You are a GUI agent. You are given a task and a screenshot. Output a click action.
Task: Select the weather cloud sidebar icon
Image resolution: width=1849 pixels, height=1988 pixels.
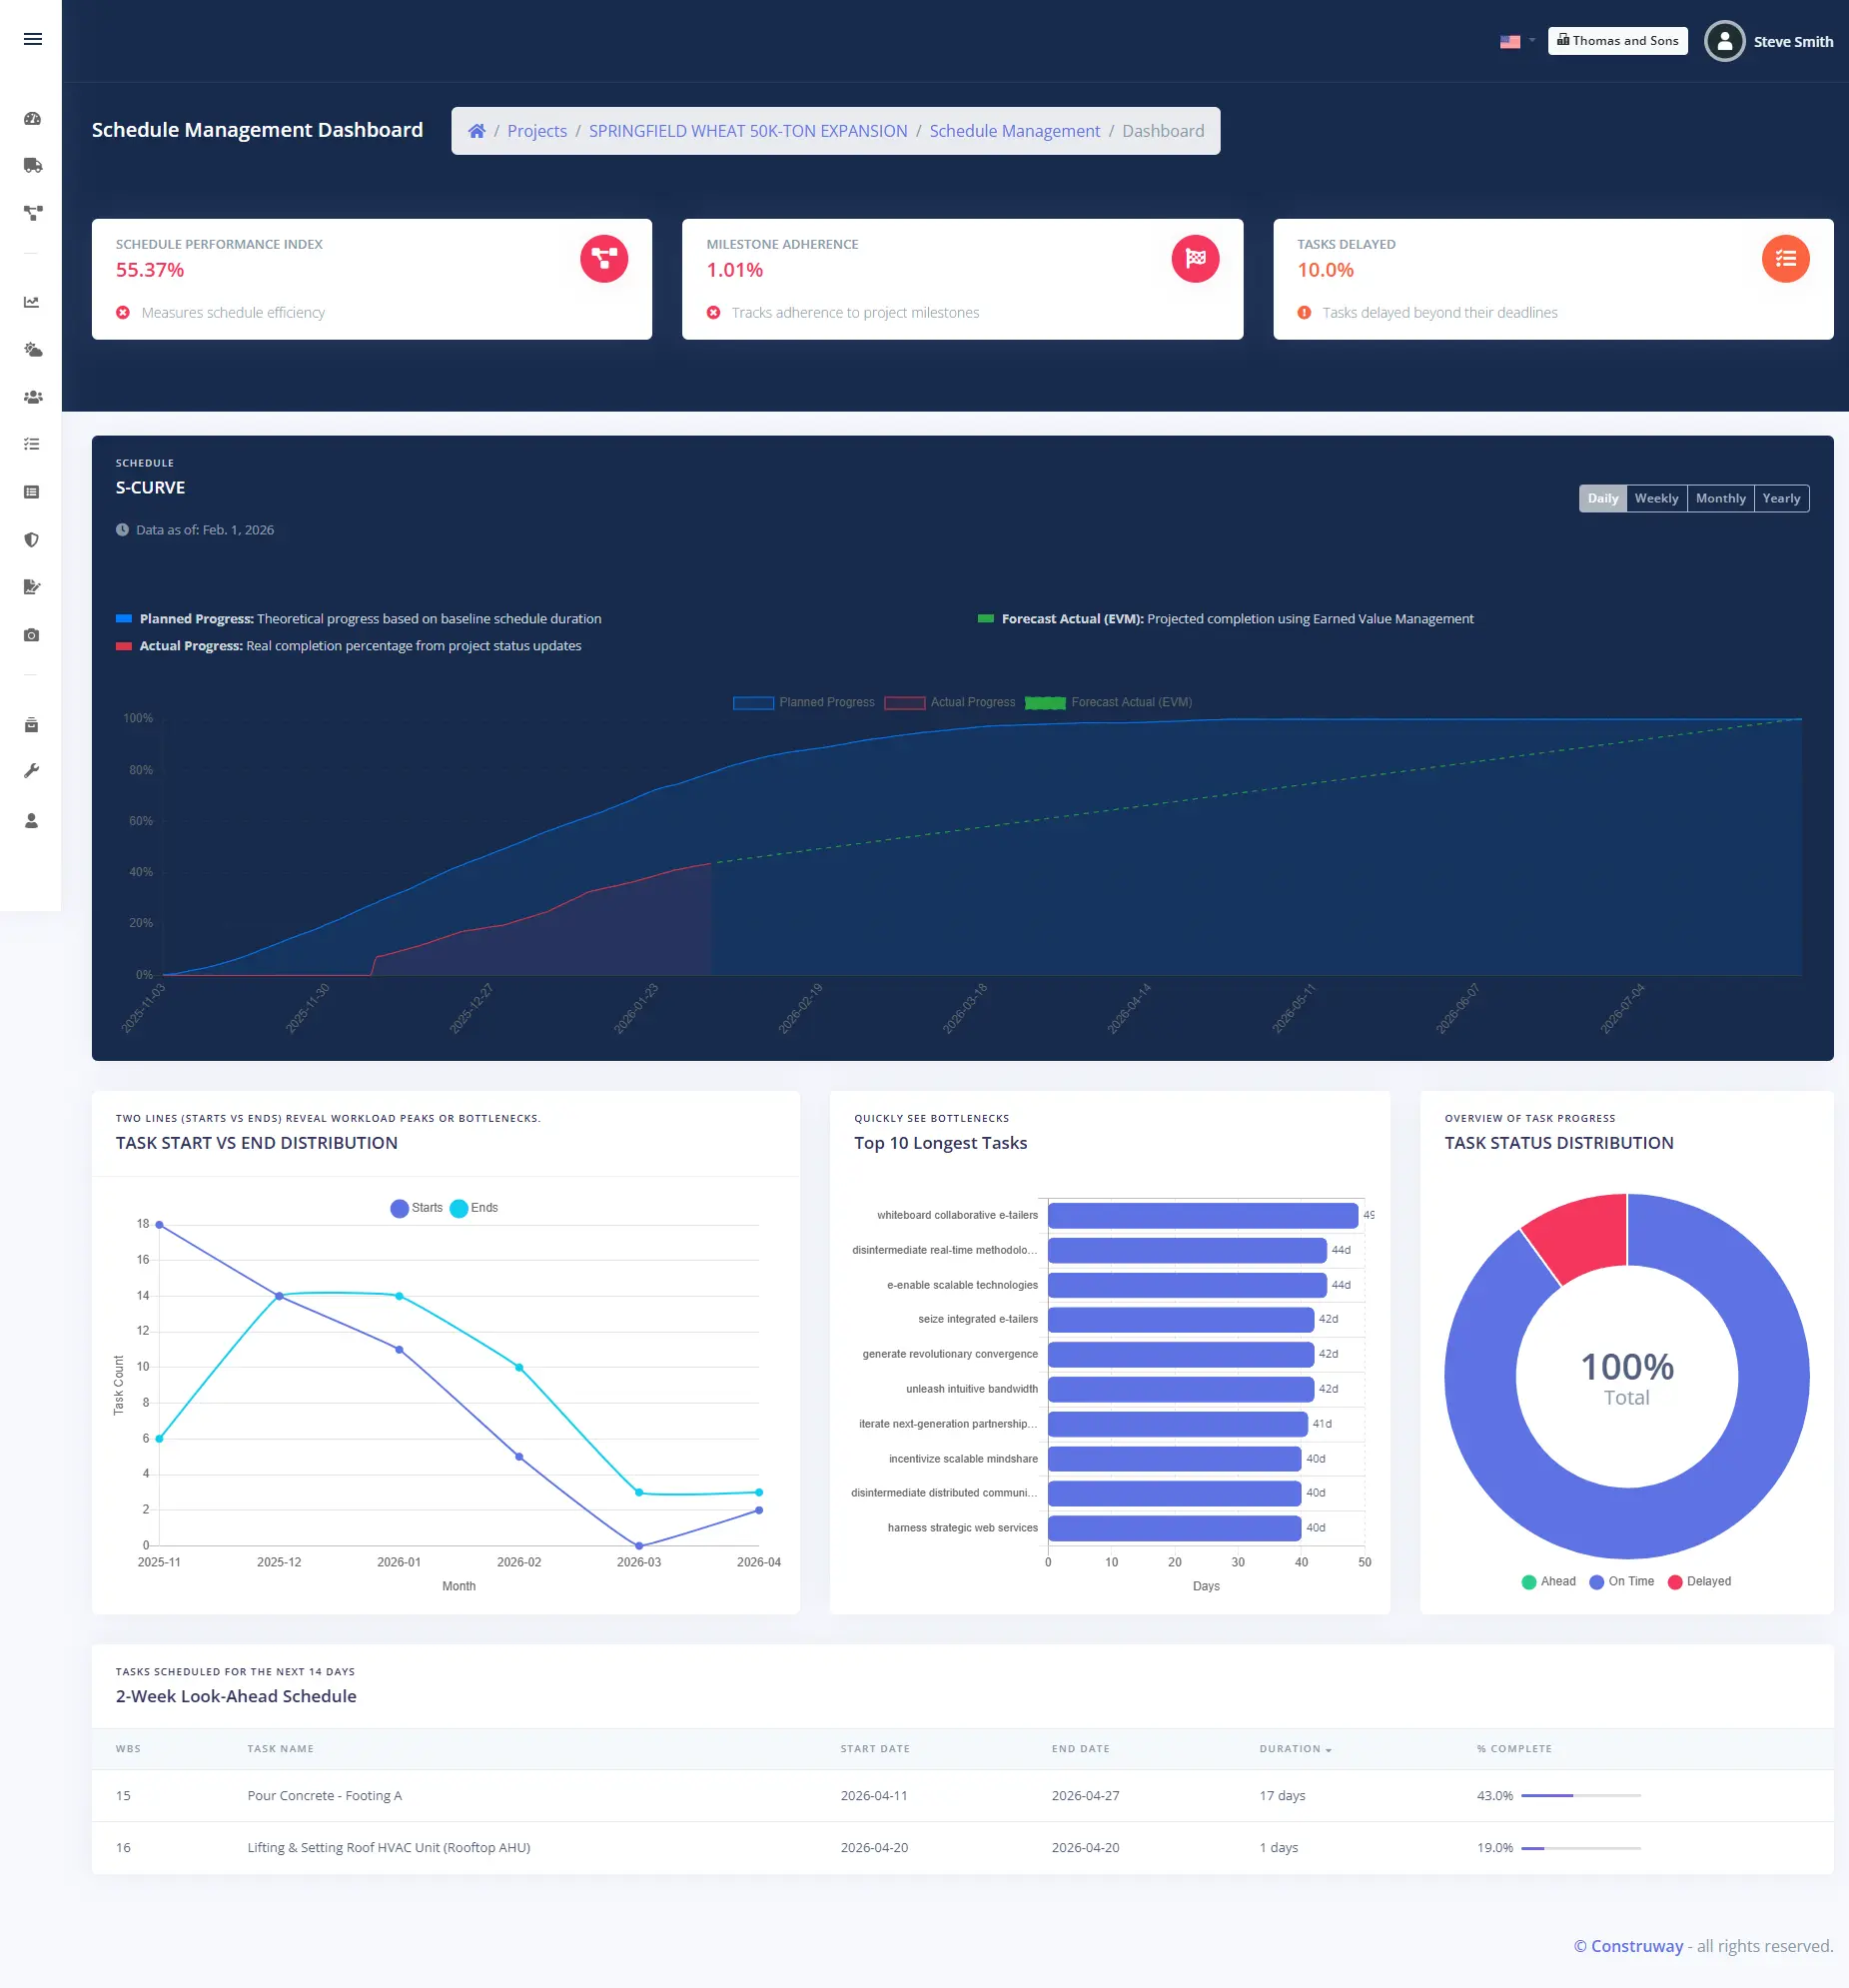pos(32,350)
